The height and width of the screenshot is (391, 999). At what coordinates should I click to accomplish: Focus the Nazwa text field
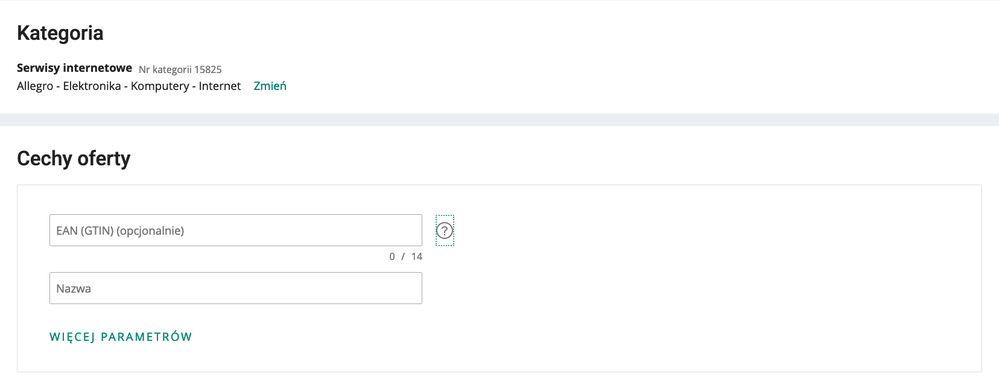pos(236,288)
